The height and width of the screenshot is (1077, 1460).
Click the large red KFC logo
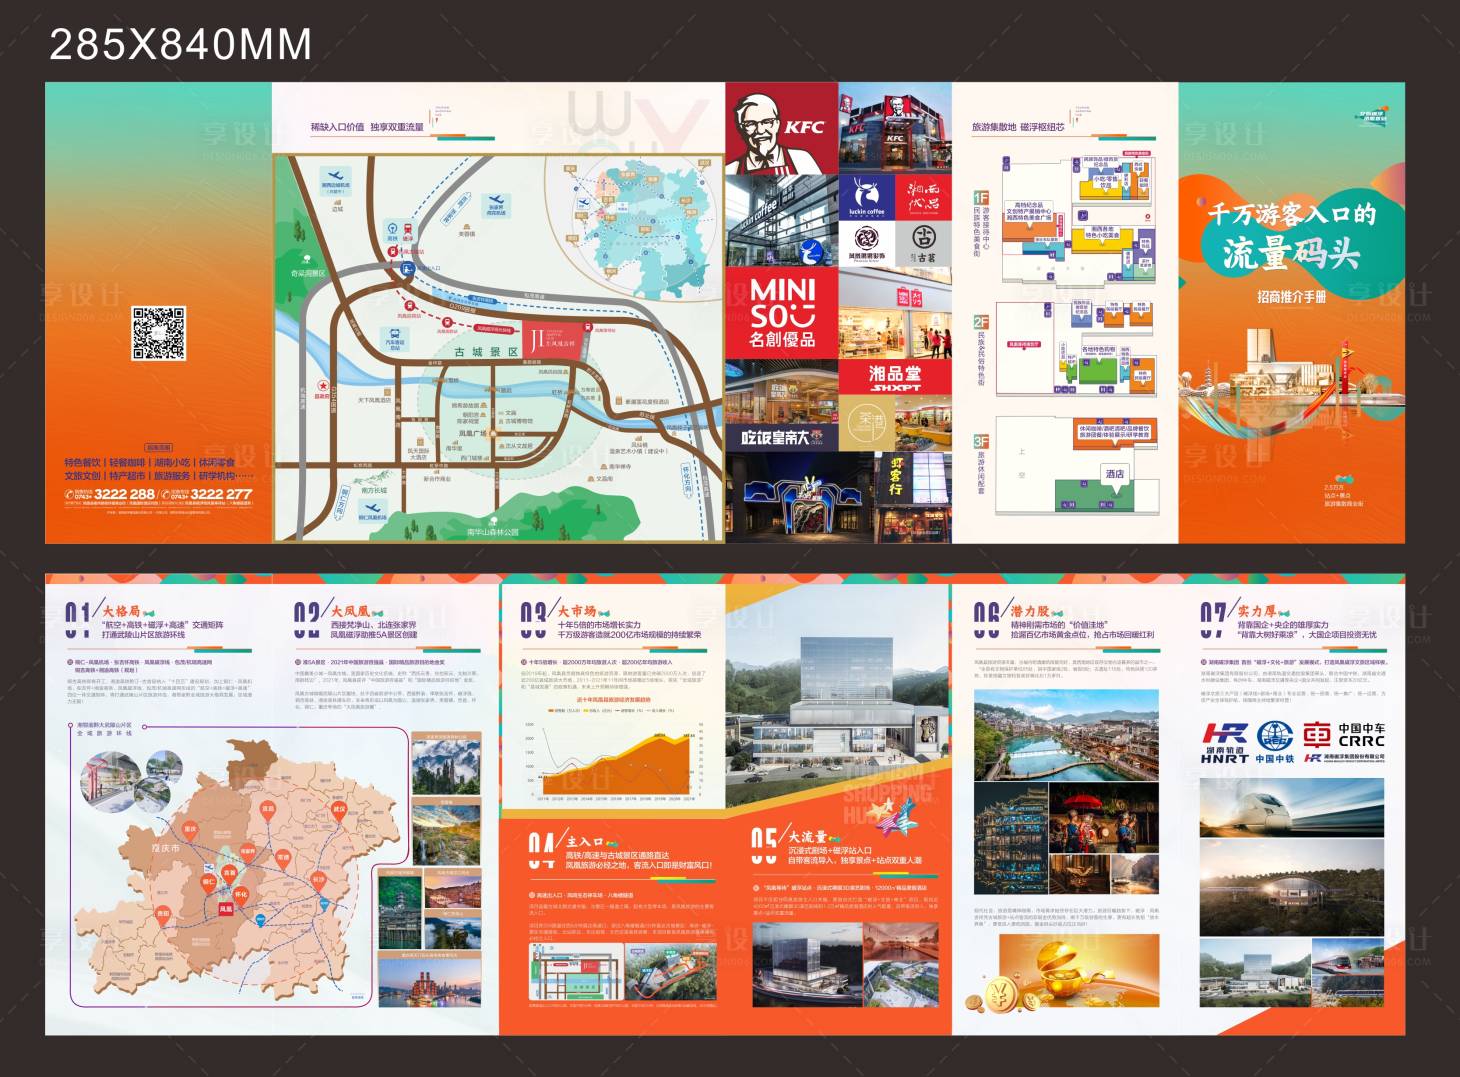(782, 129)
